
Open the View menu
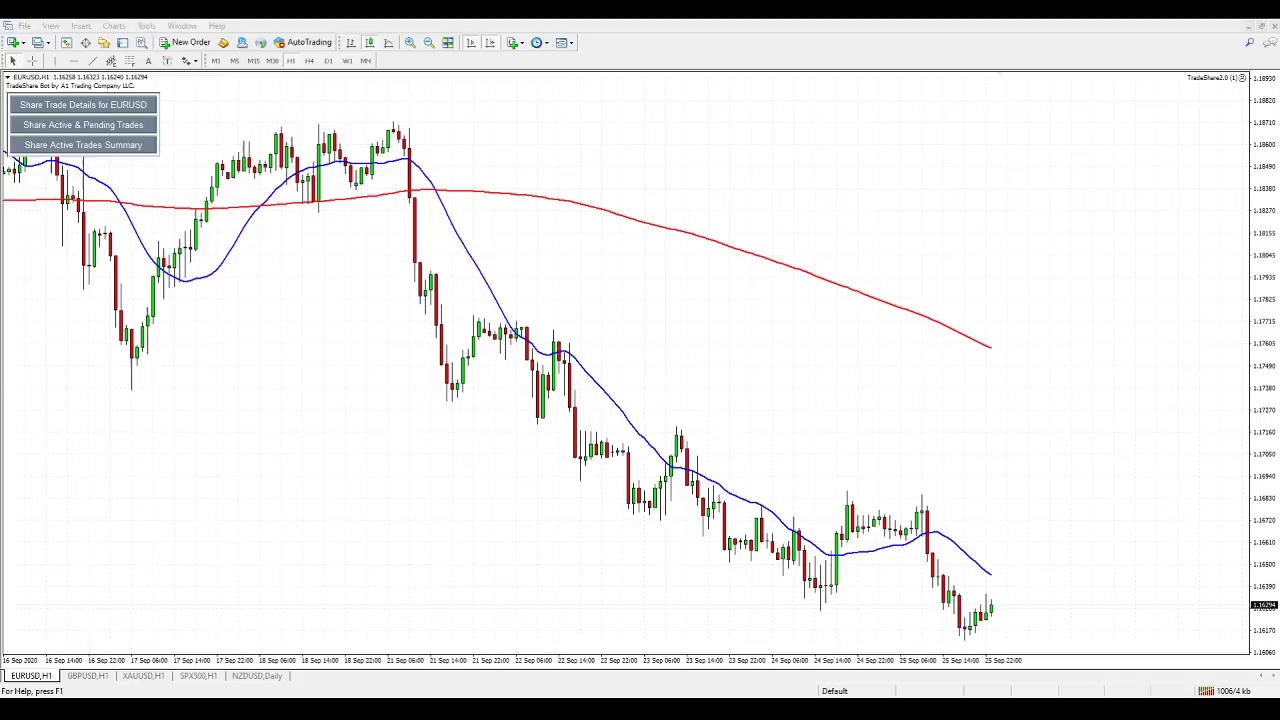(x=50, y=25)
